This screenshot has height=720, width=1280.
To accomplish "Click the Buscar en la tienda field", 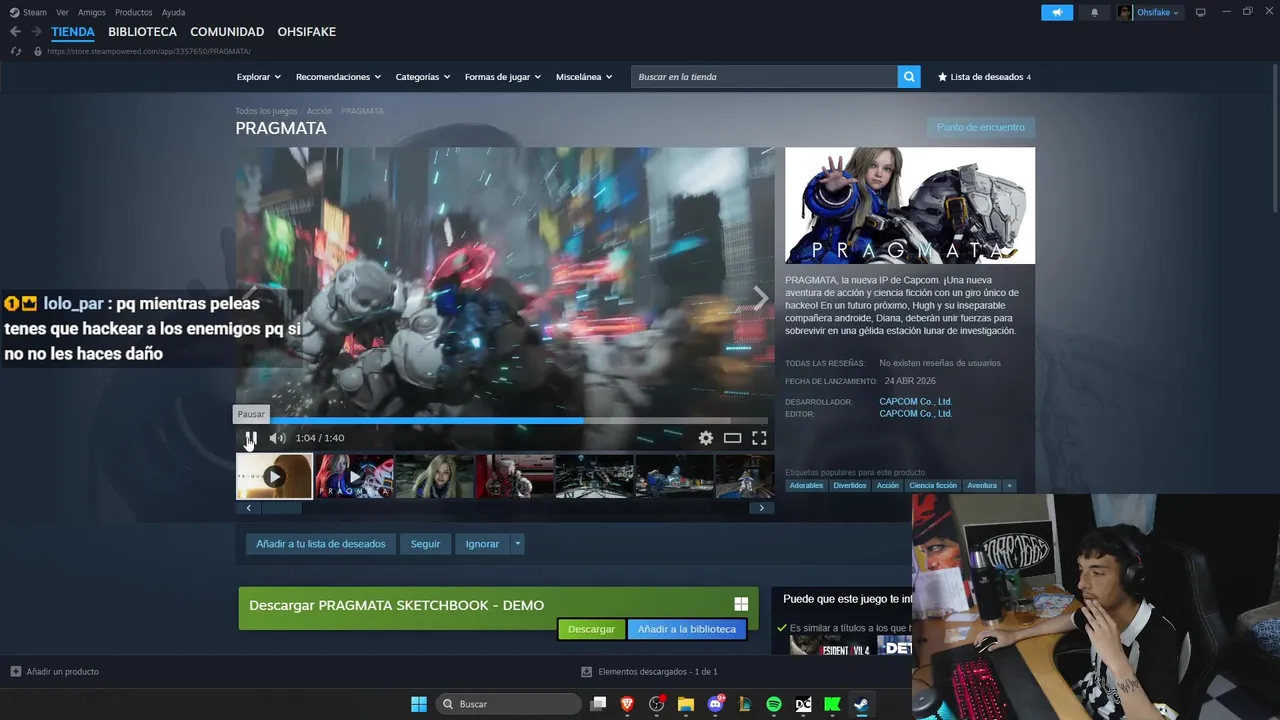I will point(764,77).
